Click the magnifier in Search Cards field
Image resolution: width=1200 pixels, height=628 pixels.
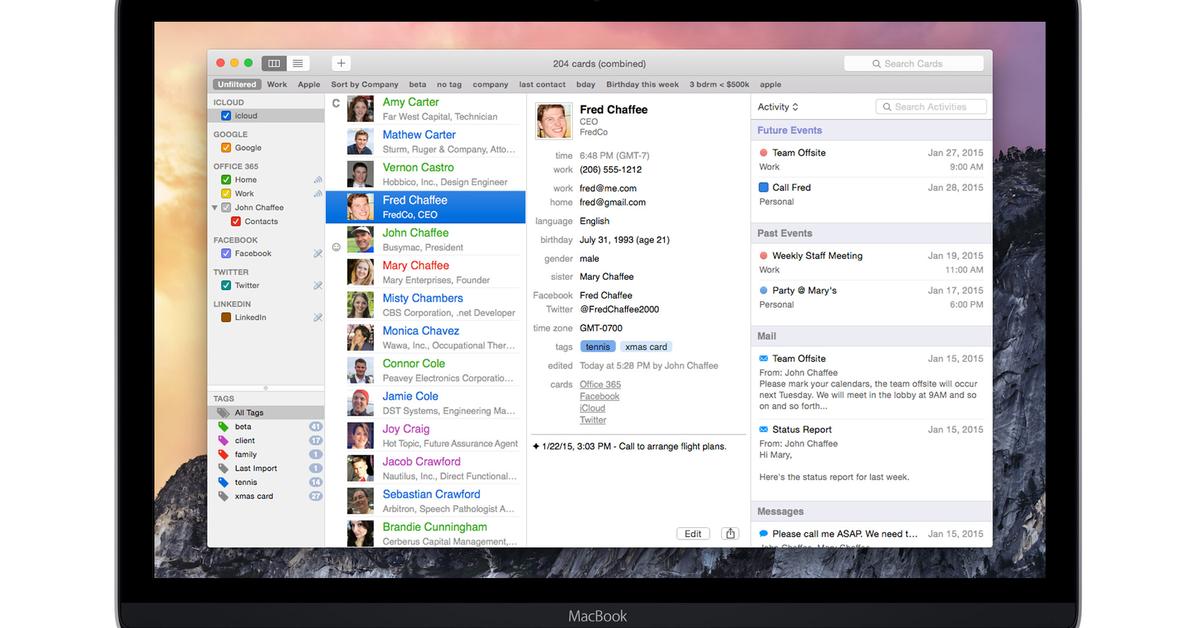(877, 64)
